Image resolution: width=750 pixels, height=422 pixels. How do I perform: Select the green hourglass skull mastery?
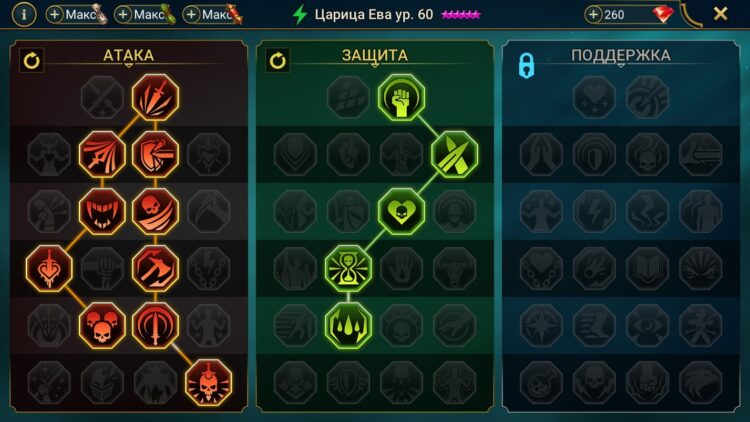348,268
